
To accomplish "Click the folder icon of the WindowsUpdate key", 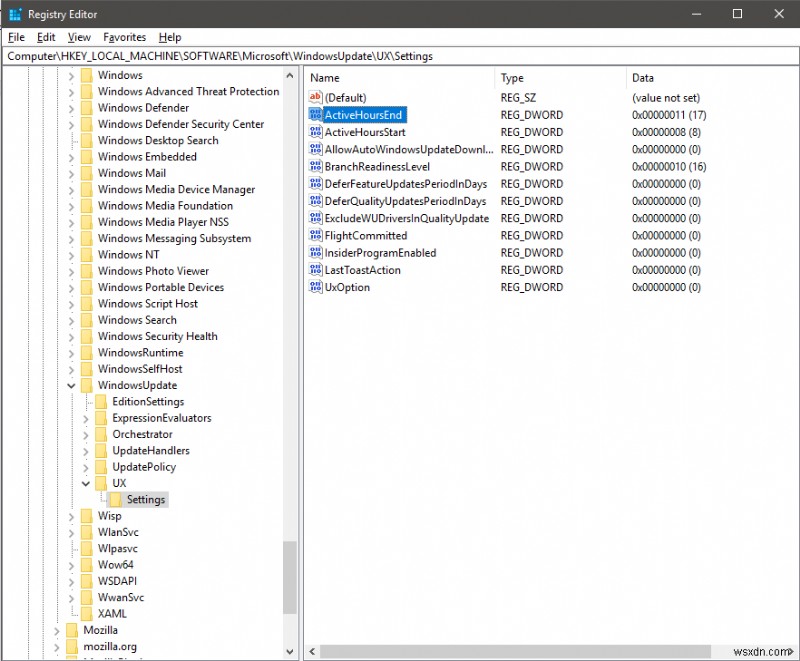I will (x=85, y=385).
